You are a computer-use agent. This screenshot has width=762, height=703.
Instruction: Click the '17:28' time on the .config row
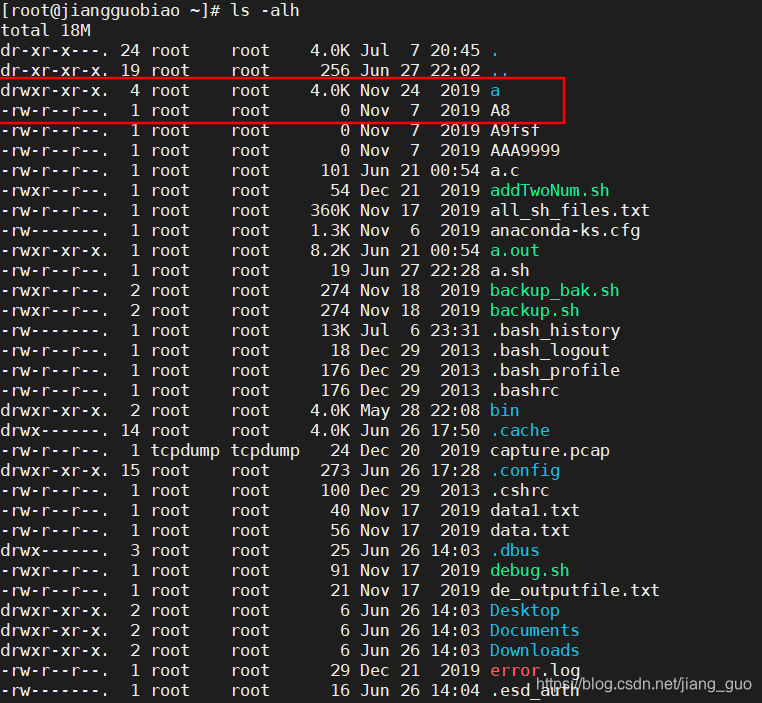pyautogui.click(x=455, y=470)
